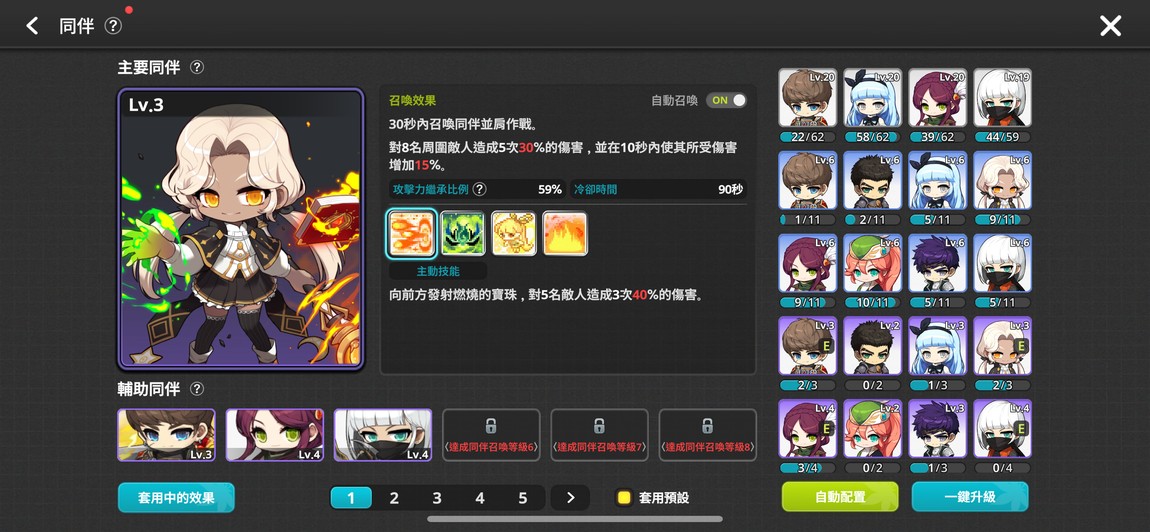
Task: Go back with the left arrow
Action: coord(32,26)
